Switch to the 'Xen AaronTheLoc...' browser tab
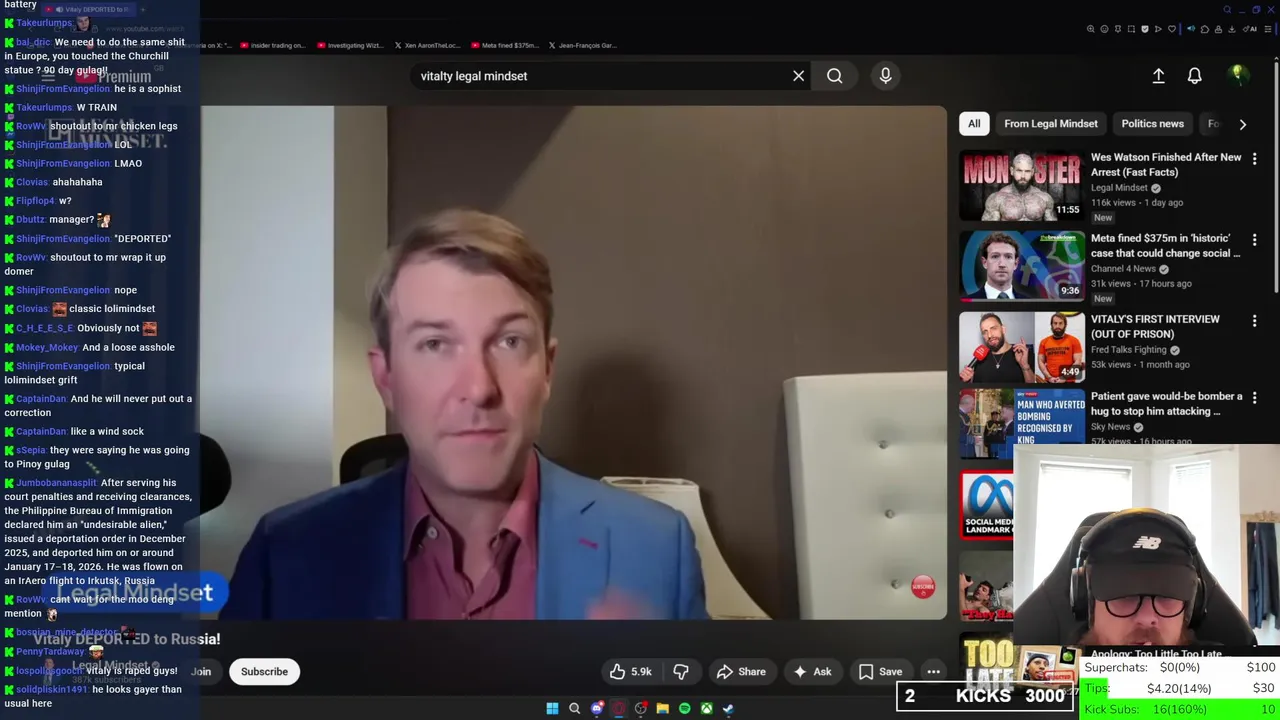Viewport: 1280px width, 720px height. (427, 45)
